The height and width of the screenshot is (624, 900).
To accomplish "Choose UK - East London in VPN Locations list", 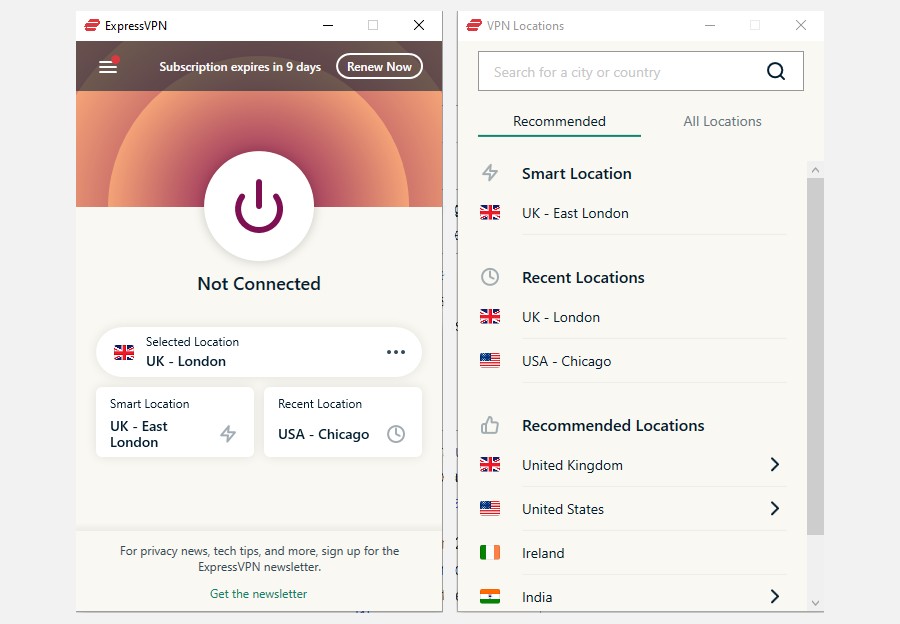I will coord(633,213).
